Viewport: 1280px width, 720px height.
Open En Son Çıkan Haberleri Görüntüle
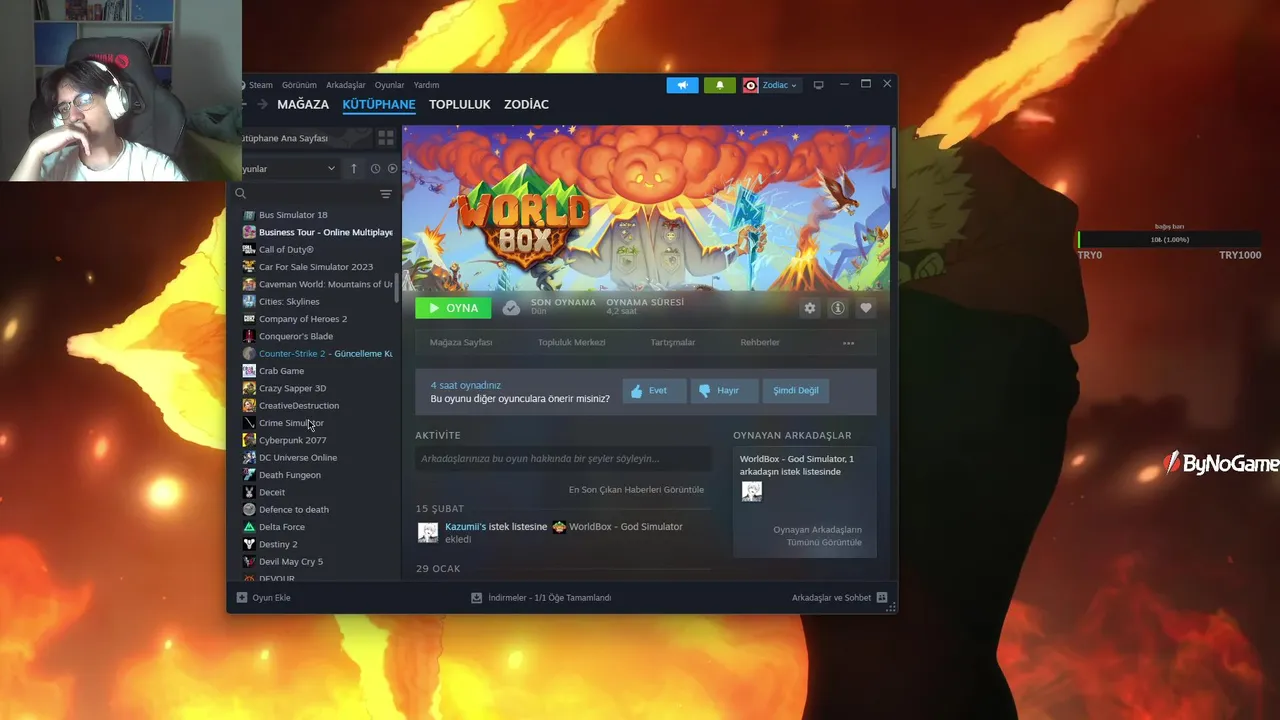coord(636,490)
